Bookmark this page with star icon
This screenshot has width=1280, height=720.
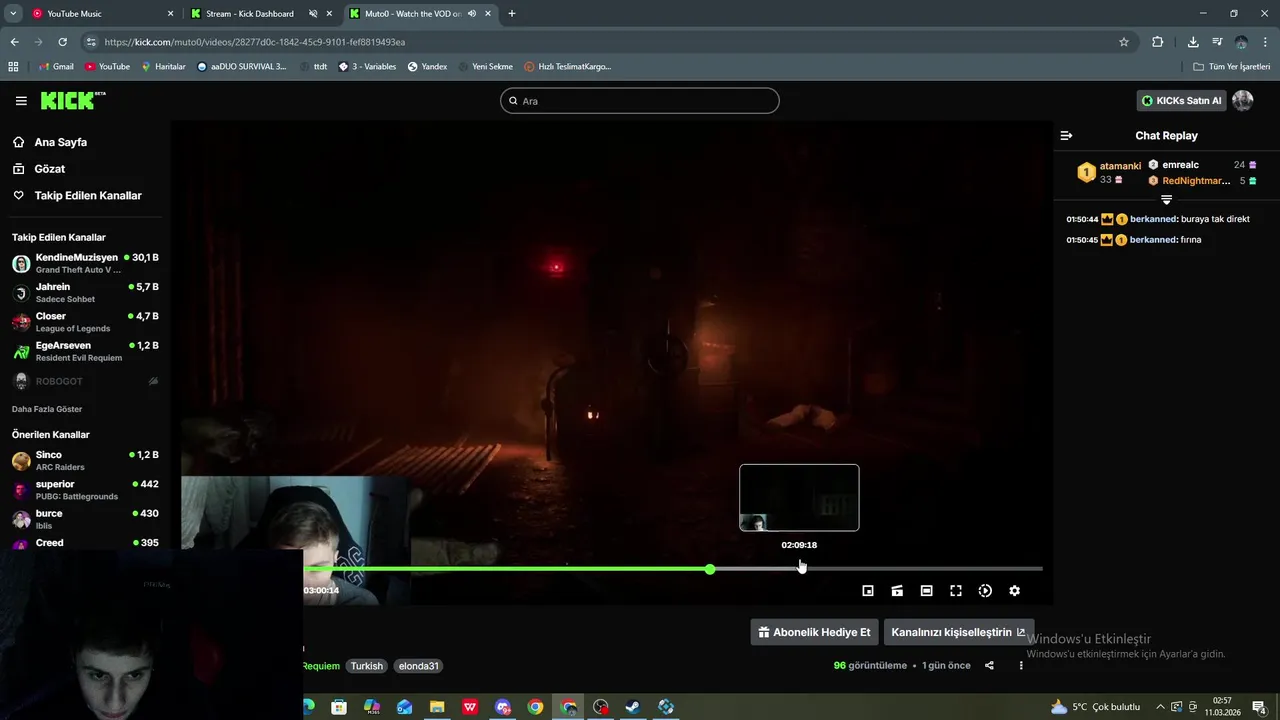tap(1124, 42)
